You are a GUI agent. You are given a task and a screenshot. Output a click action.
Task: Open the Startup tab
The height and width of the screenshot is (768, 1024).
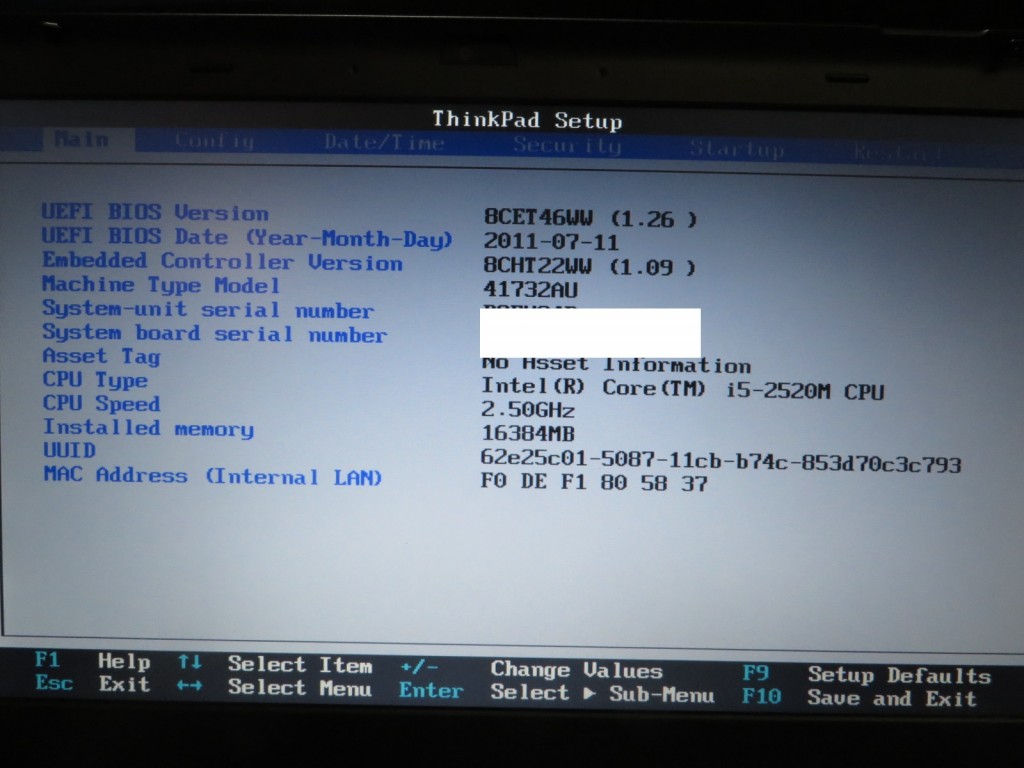(x=736, y=149)
